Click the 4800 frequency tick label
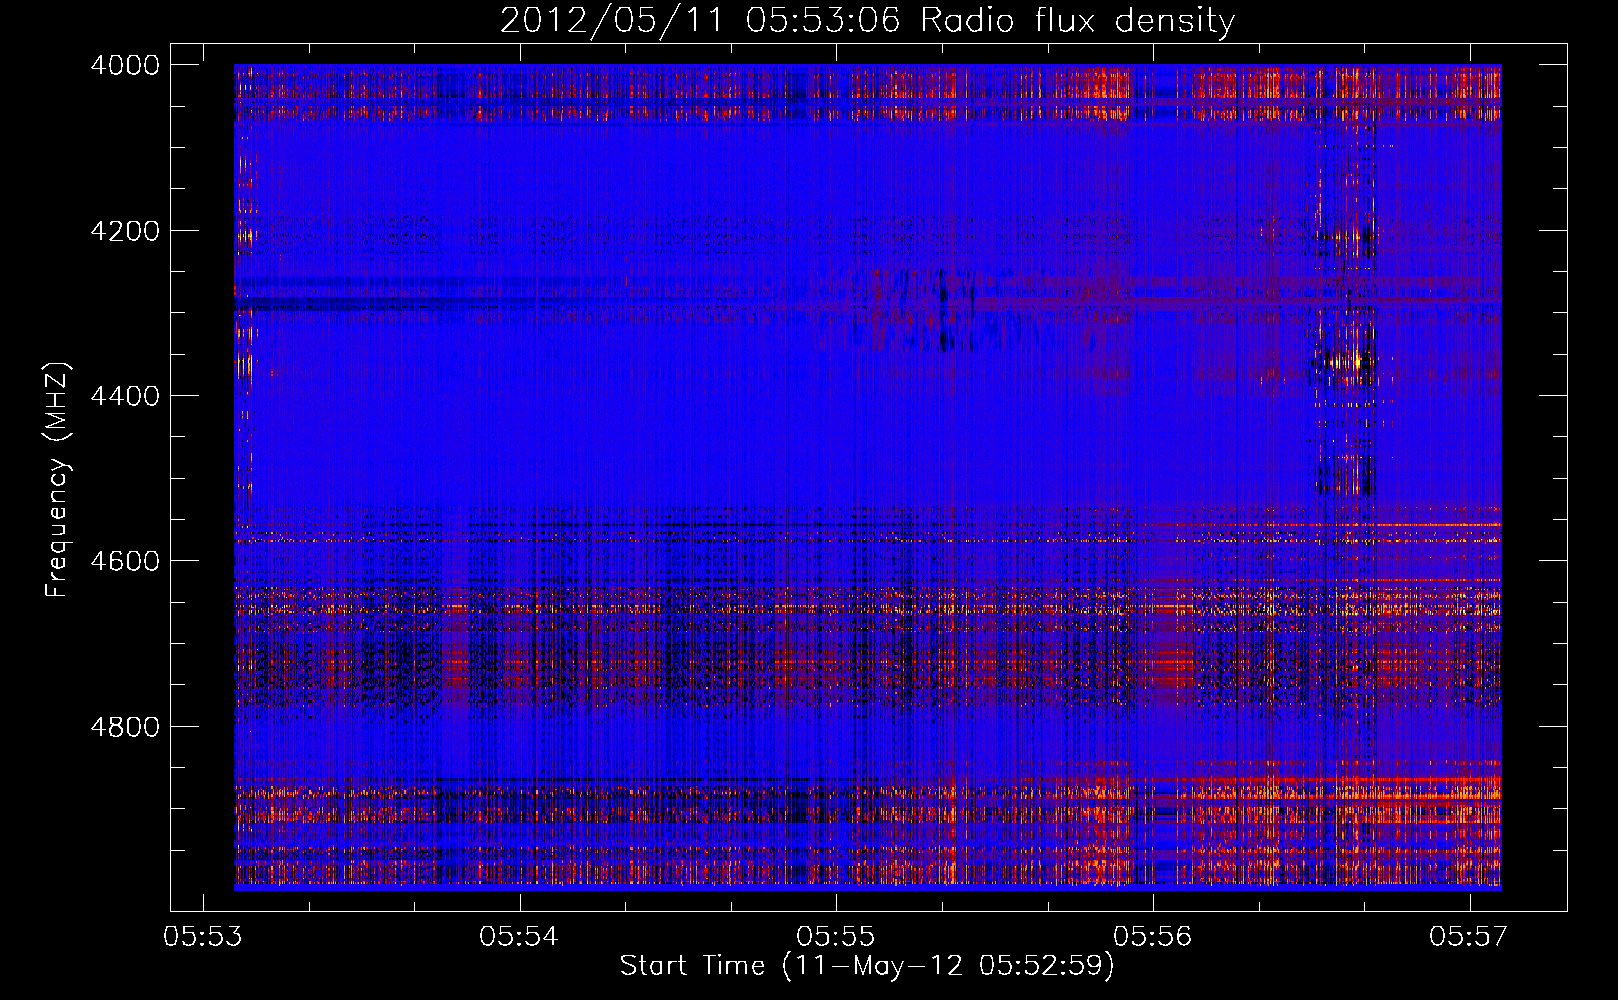Viewport: 1618px width, 1000px height. 125,726
